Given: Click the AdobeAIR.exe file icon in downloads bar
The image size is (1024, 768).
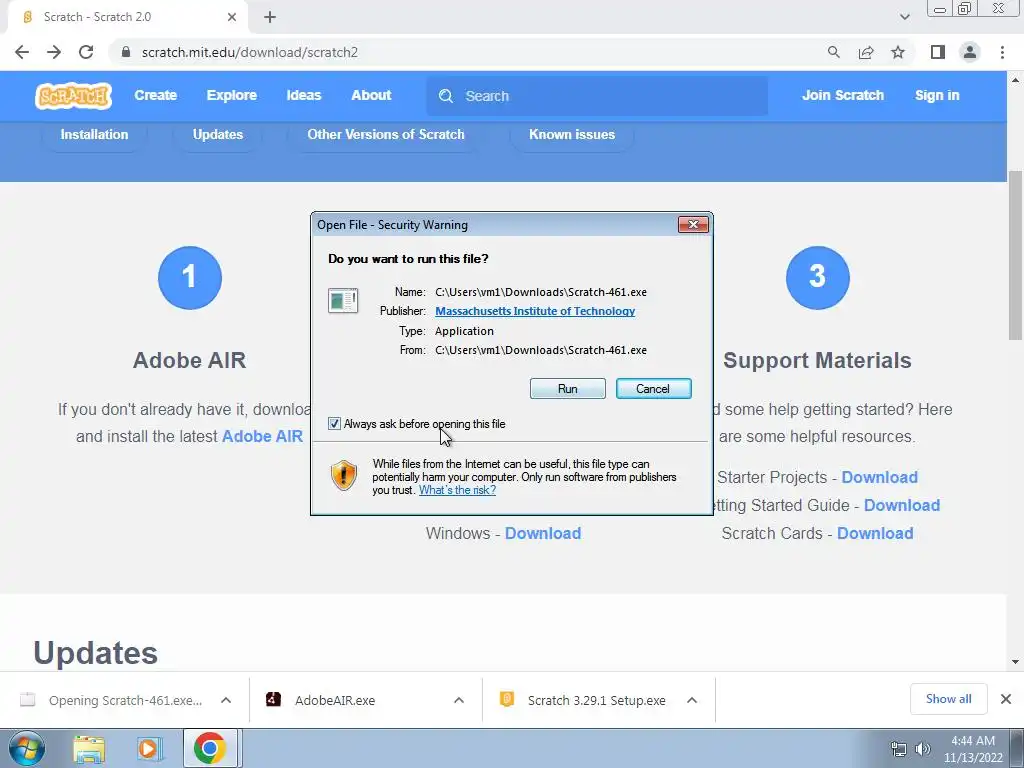Looking at the screenshot, I should (x=273, y=699).
